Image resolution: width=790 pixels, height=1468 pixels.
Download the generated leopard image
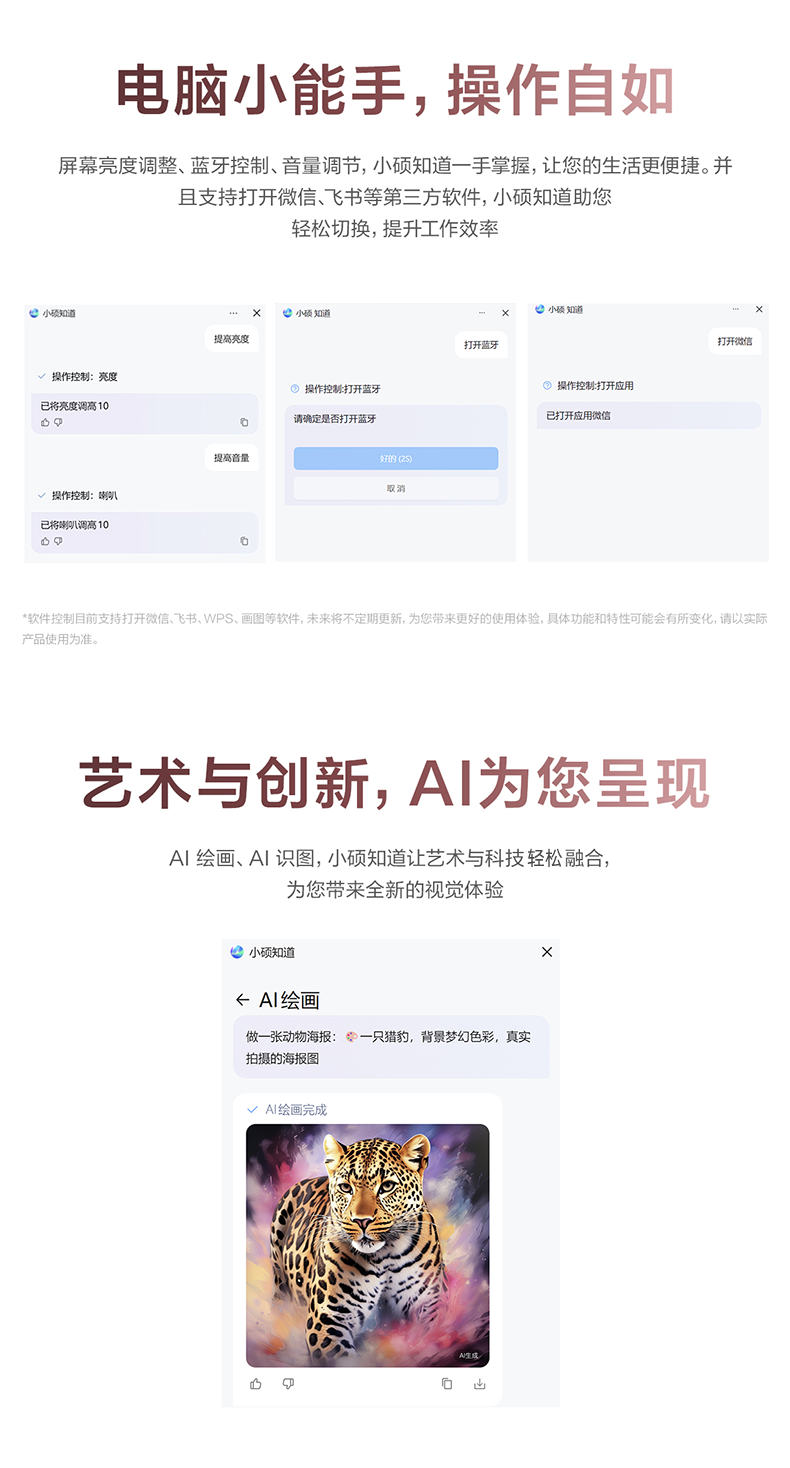(x=479, y=1383)
